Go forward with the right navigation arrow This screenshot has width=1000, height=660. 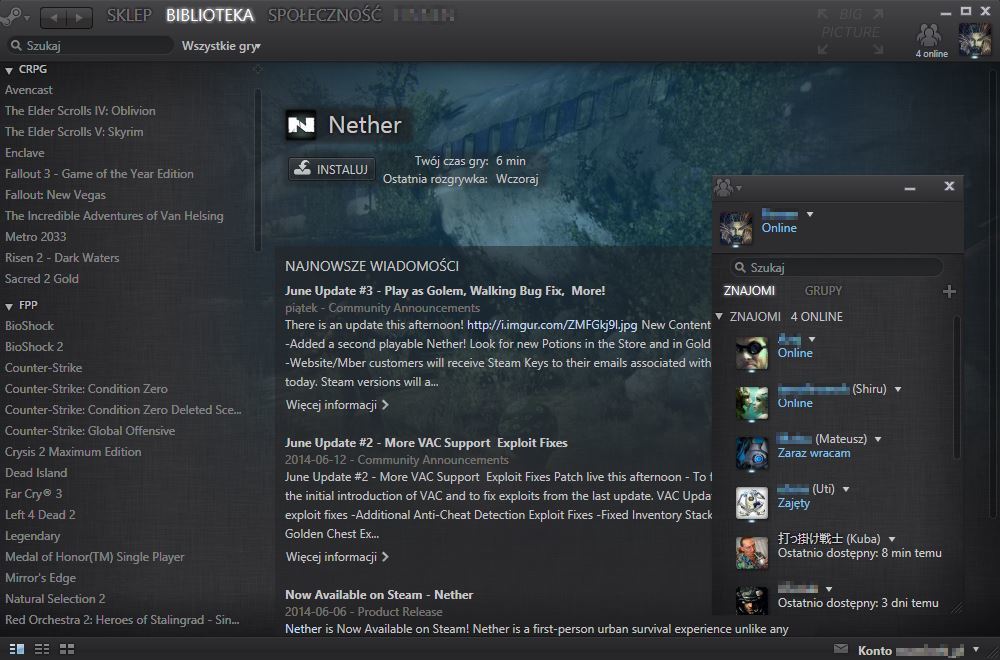coord(79,17)
